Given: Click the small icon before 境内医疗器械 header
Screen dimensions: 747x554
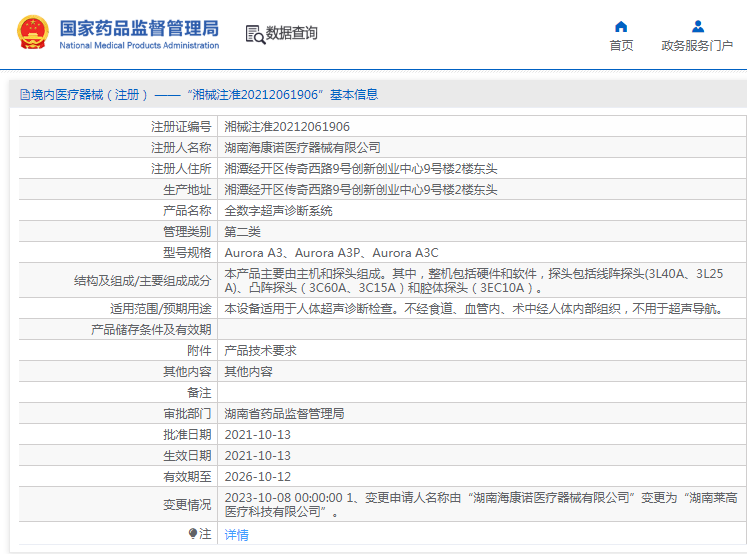Looking at the screenshot, I should pos(23,95).
